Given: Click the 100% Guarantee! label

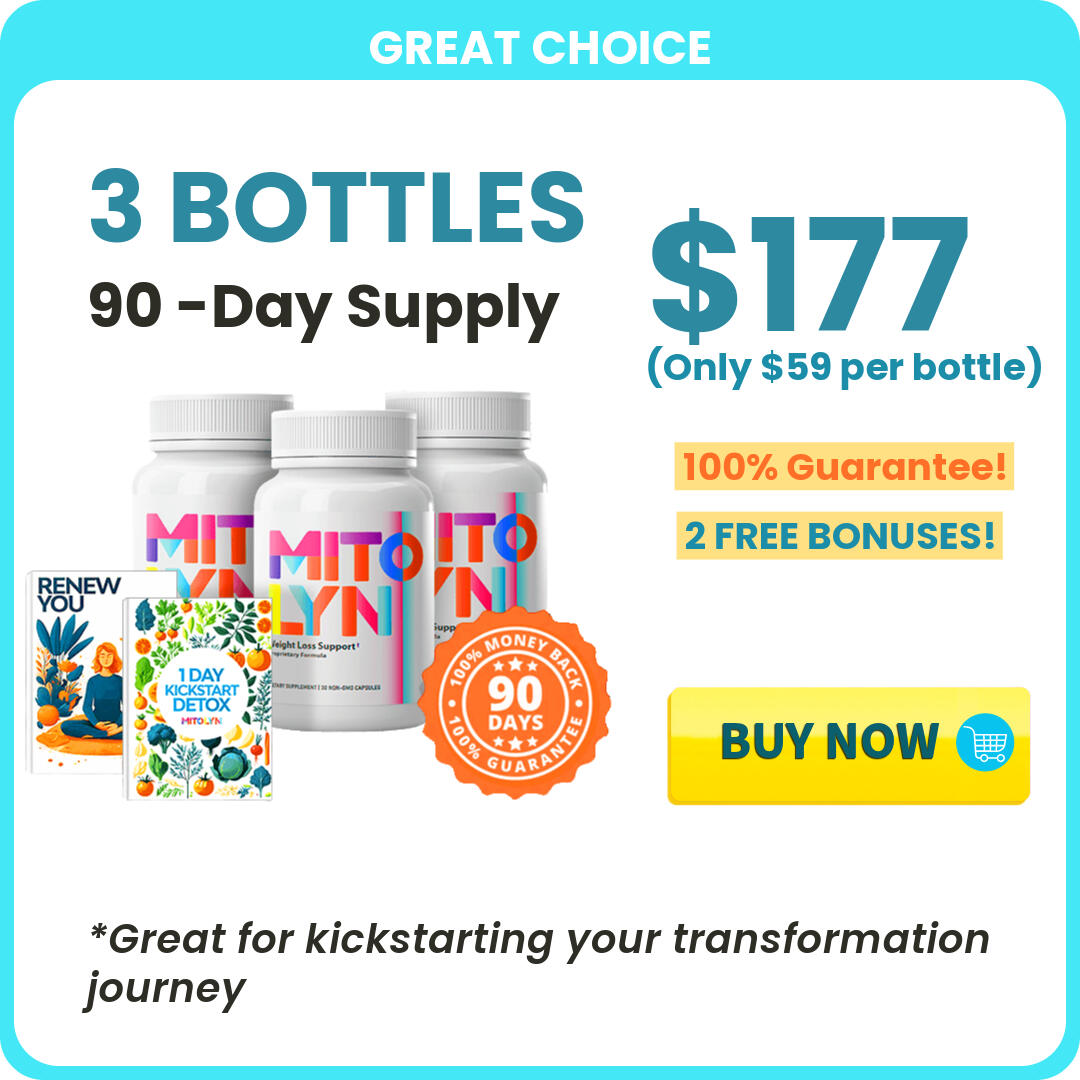Looking at the screenshot, I should (844, 466).
